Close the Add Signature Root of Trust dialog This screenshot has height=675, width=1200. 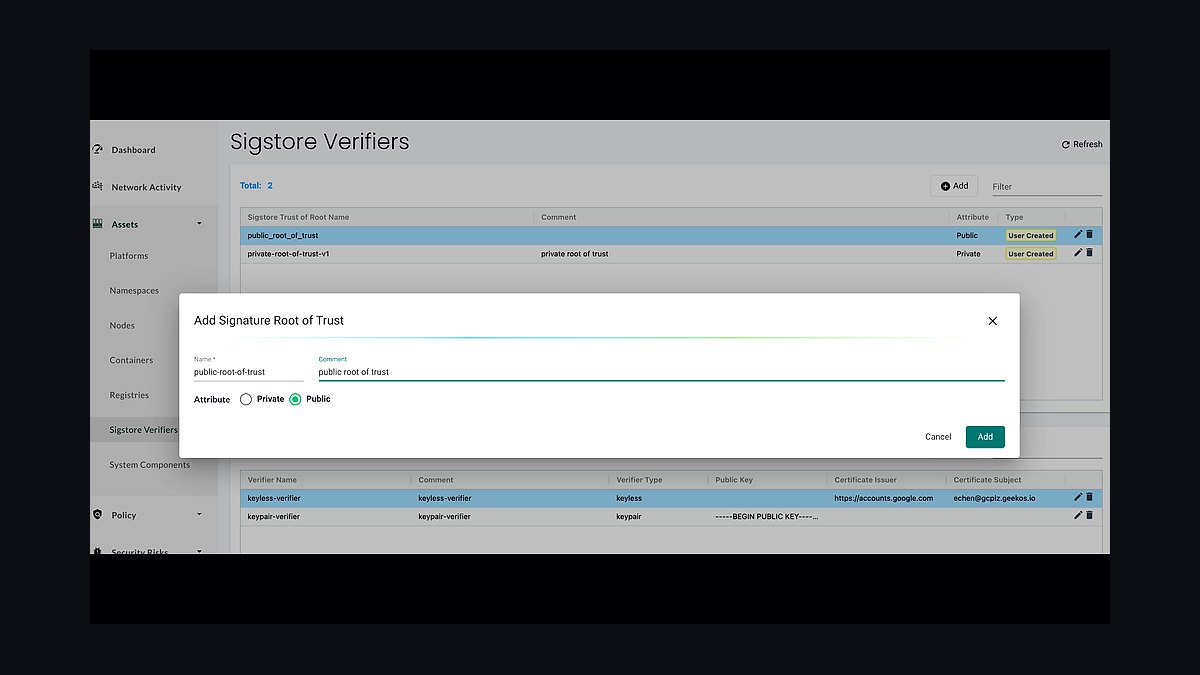coord(992,321)
